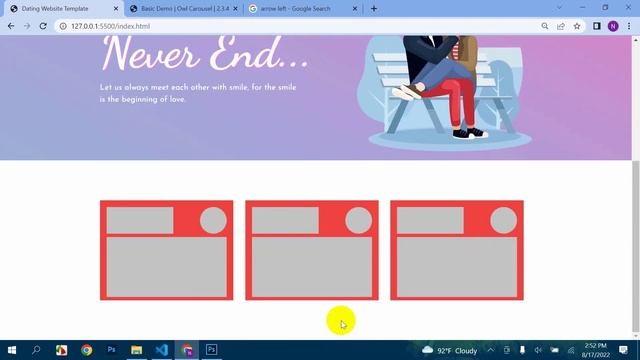Open the Chrome profile avatar N
Viewport: 640px width, 360px height.
(613, 26)
